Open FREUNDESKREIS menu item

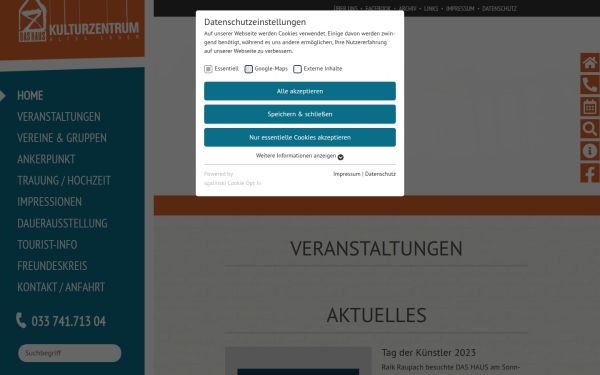(x=52, y=266)
